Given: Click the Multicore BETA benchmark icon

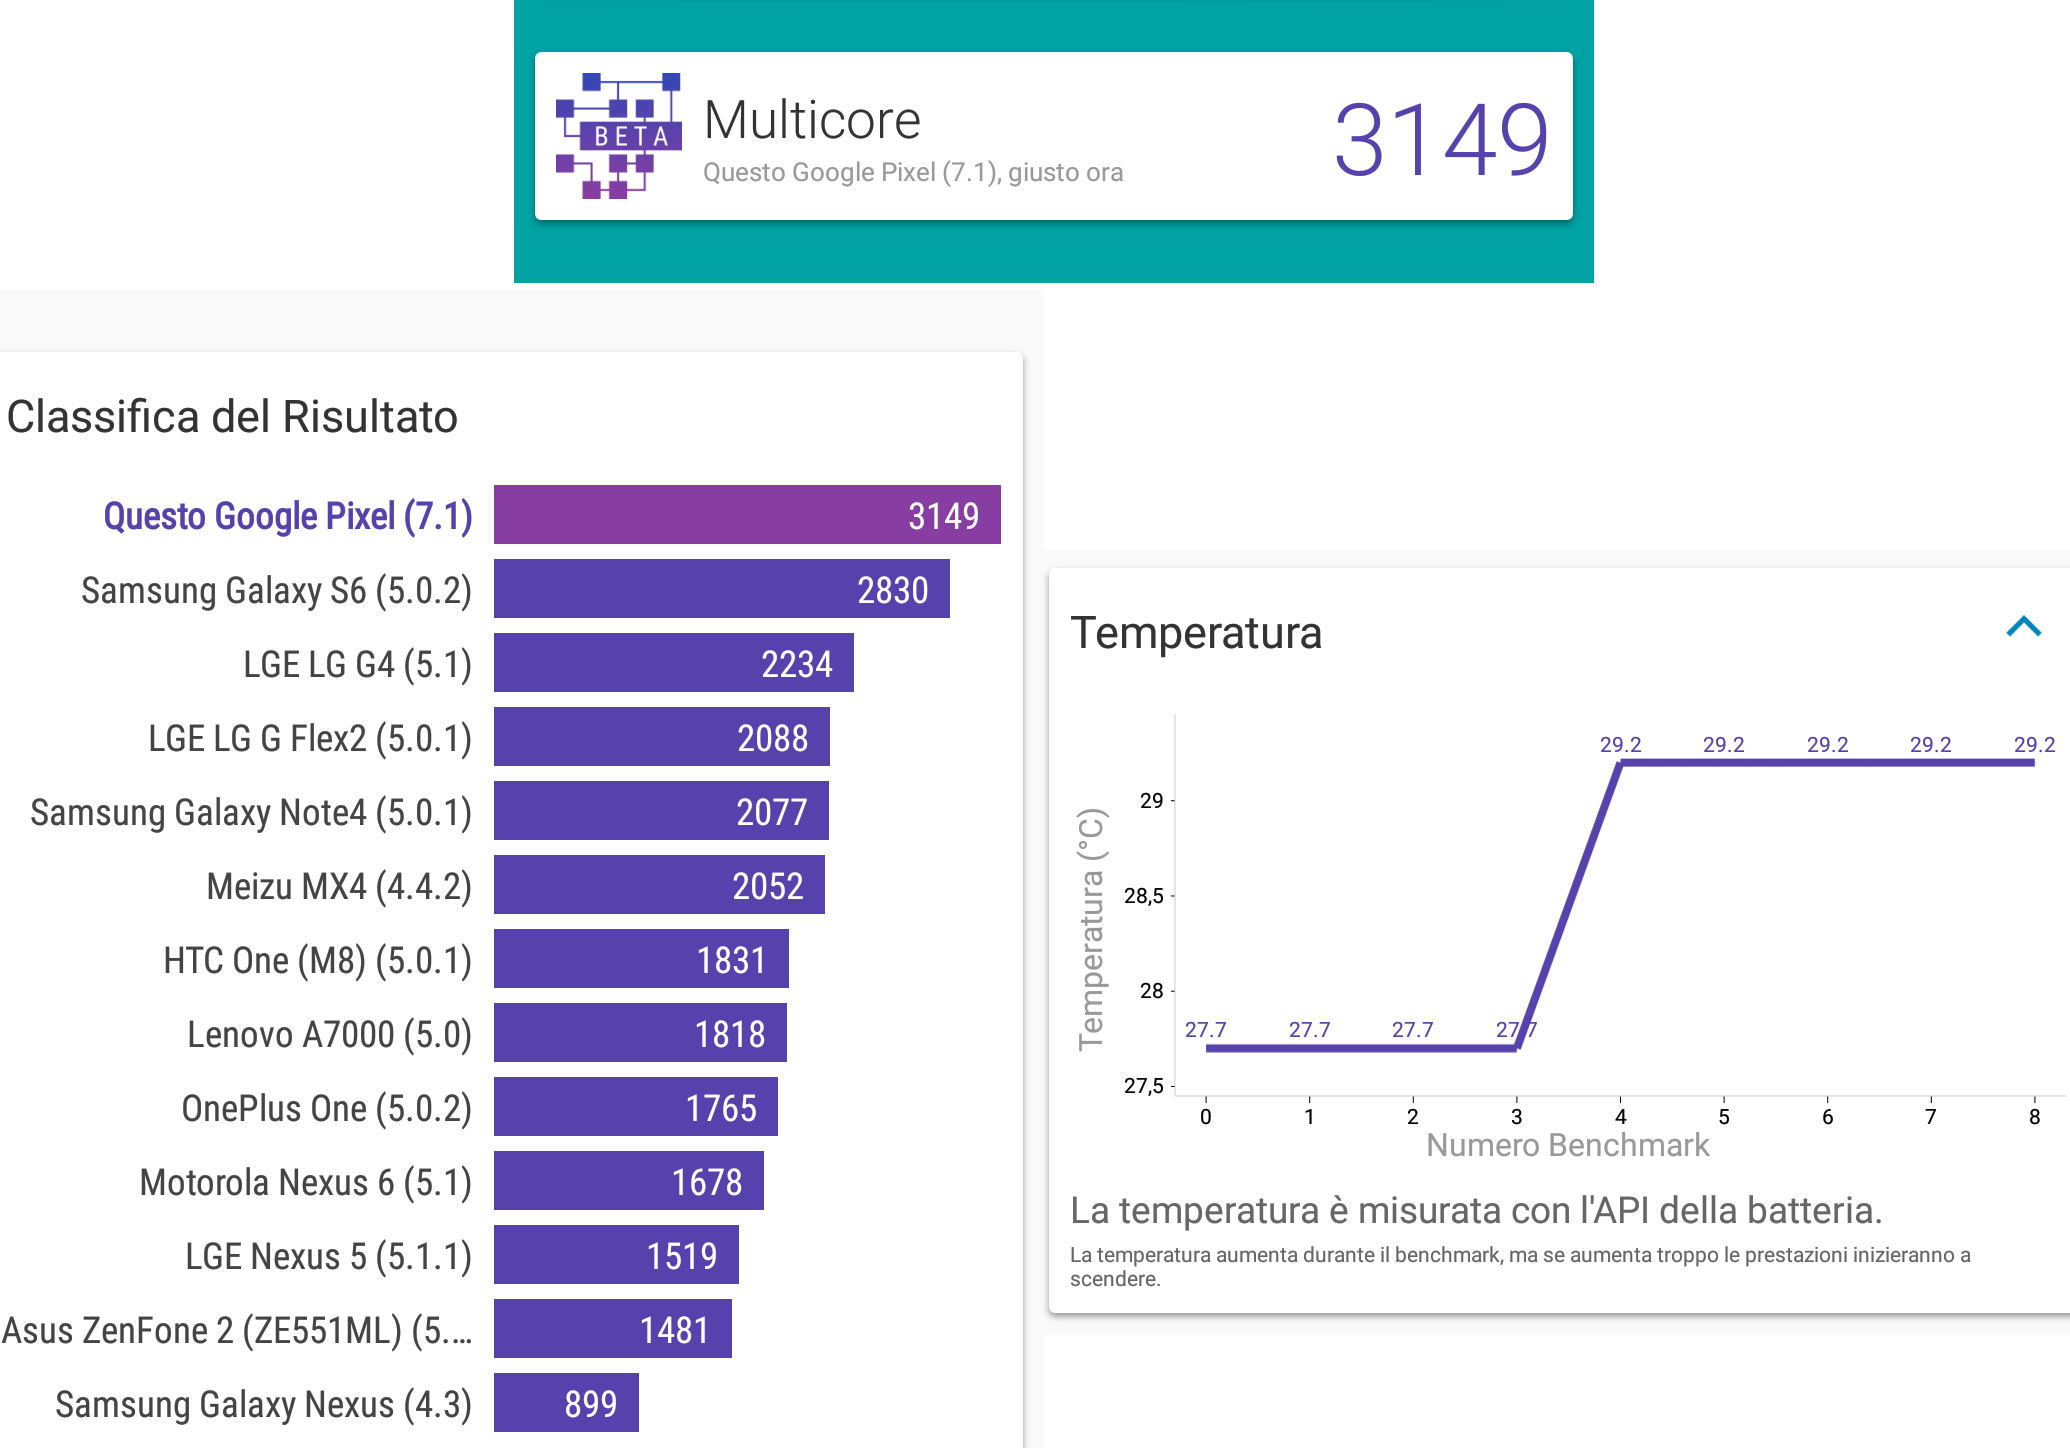Looking at the screenshot, I should tap(618, 135).
